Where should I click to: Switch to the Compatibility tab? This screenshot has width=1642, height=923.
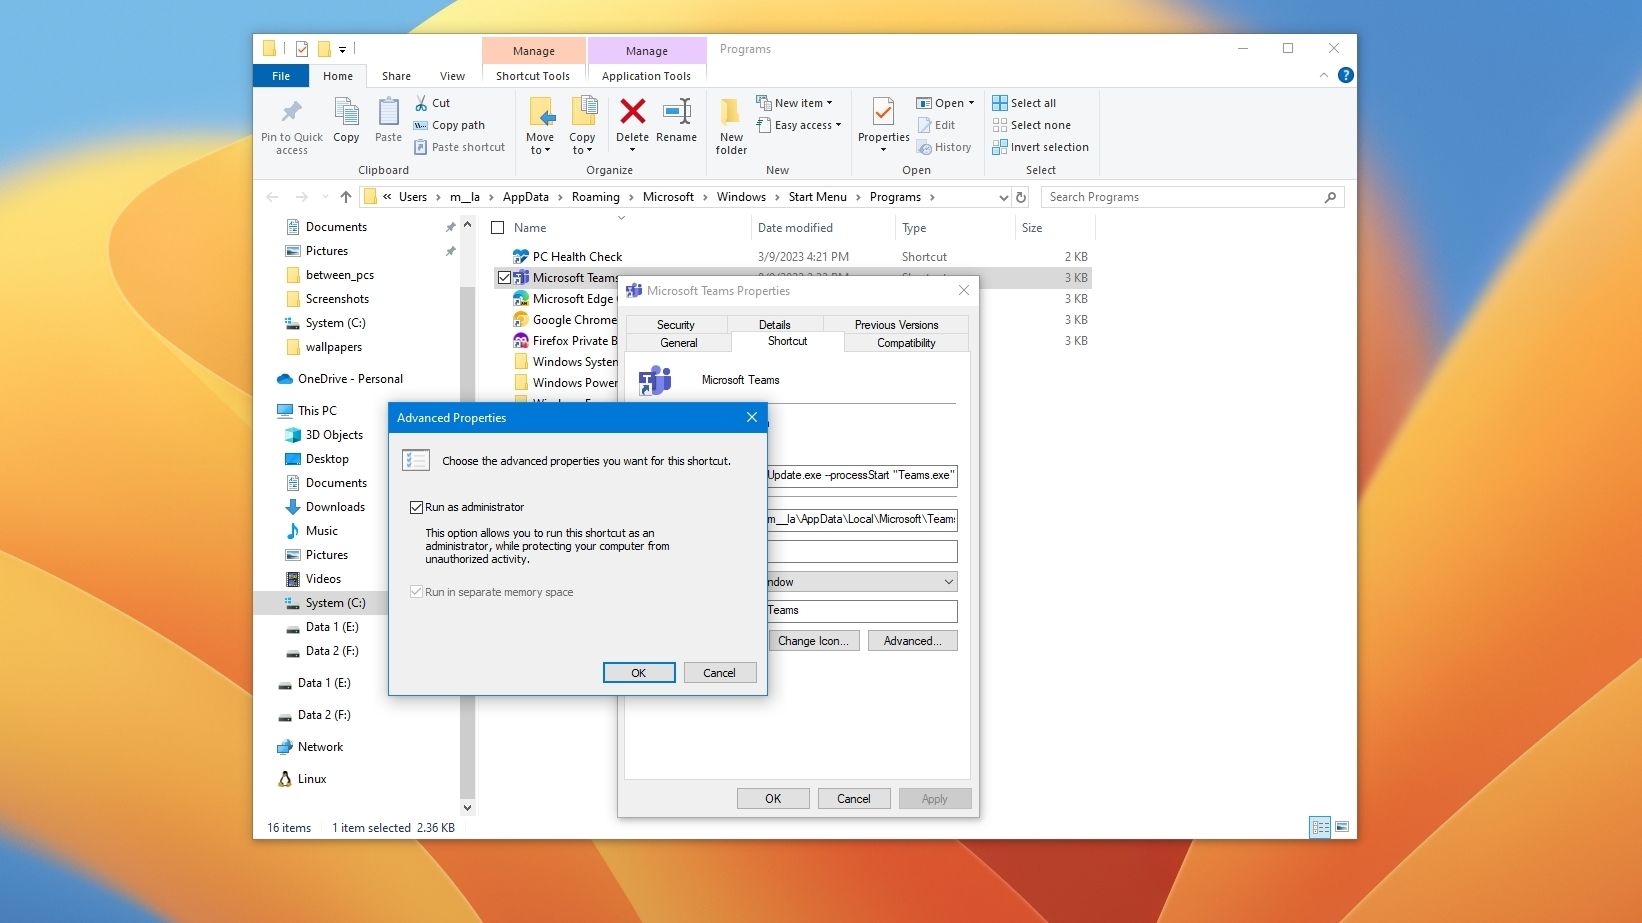(906, 343)
